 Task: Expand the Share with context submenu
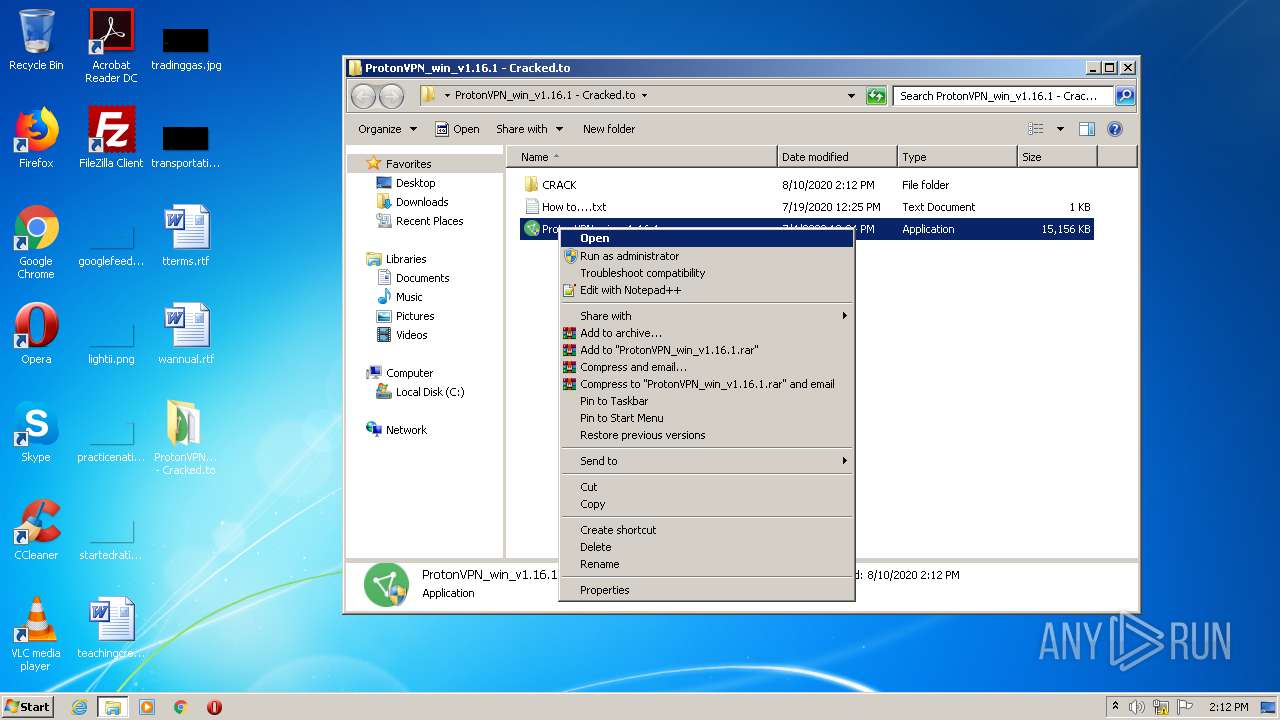click(845, 316)
